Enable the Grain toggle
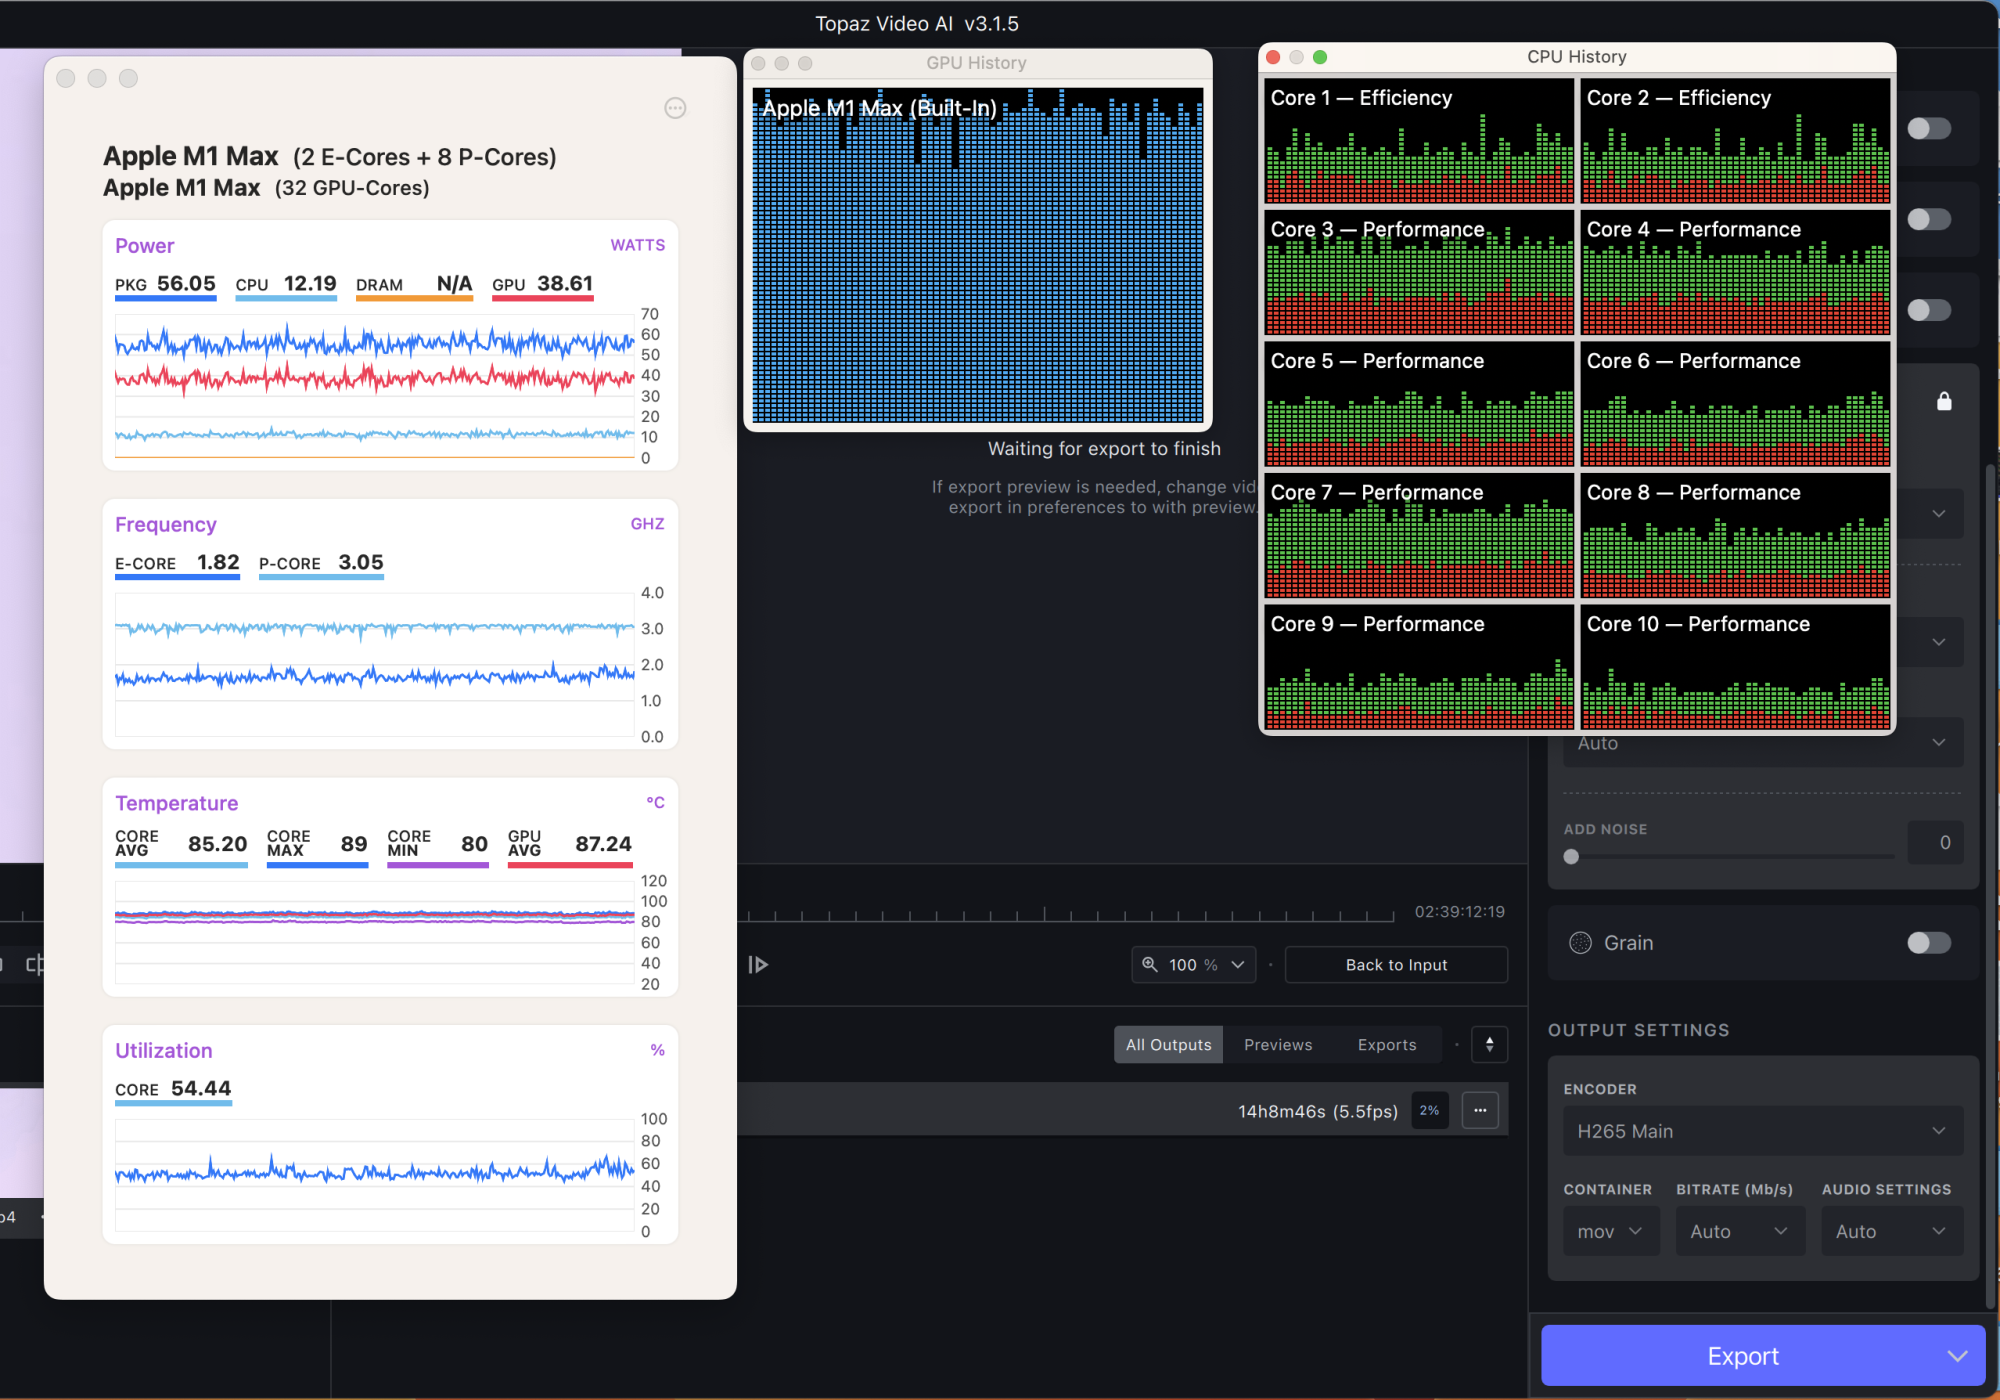The height and width of the screenshot is (1400, 2000). pos(1928,942)
